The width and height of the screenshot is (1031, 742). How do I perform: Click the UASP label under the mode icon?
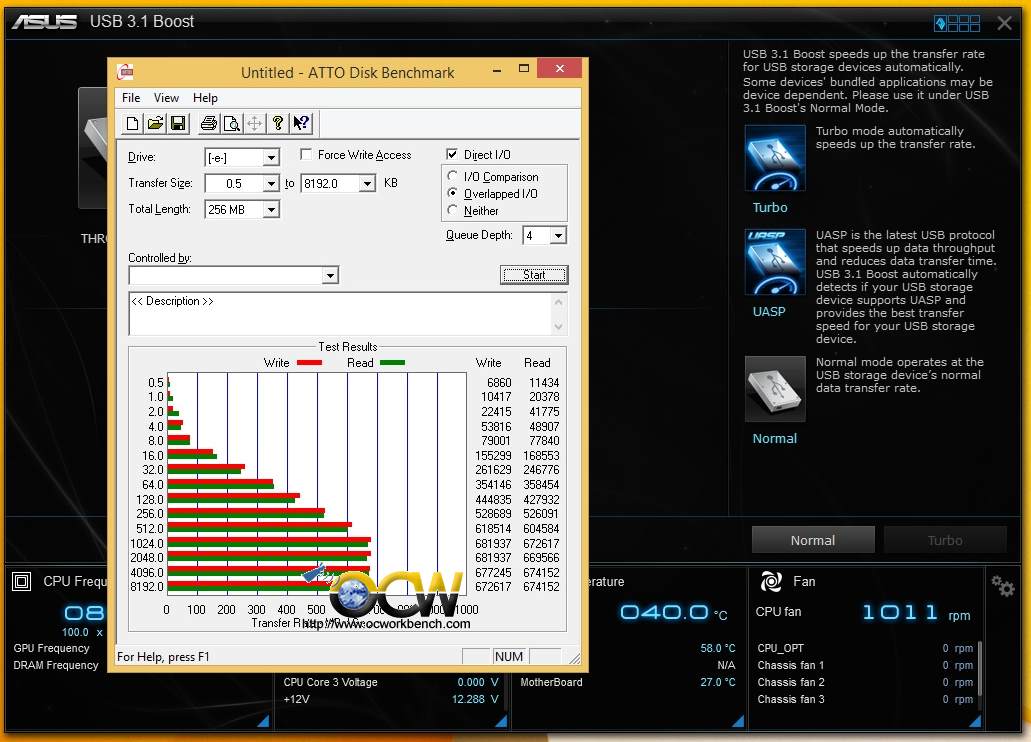pyautogui.click(x=769, y=311)
